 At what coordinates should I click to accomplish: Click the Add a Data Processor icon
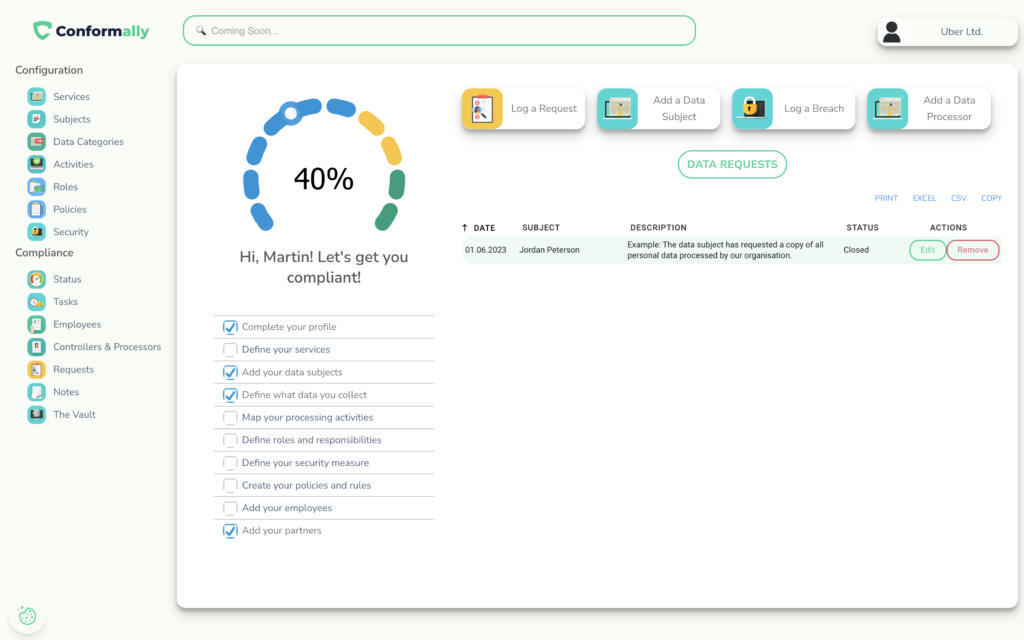[888, 108]
